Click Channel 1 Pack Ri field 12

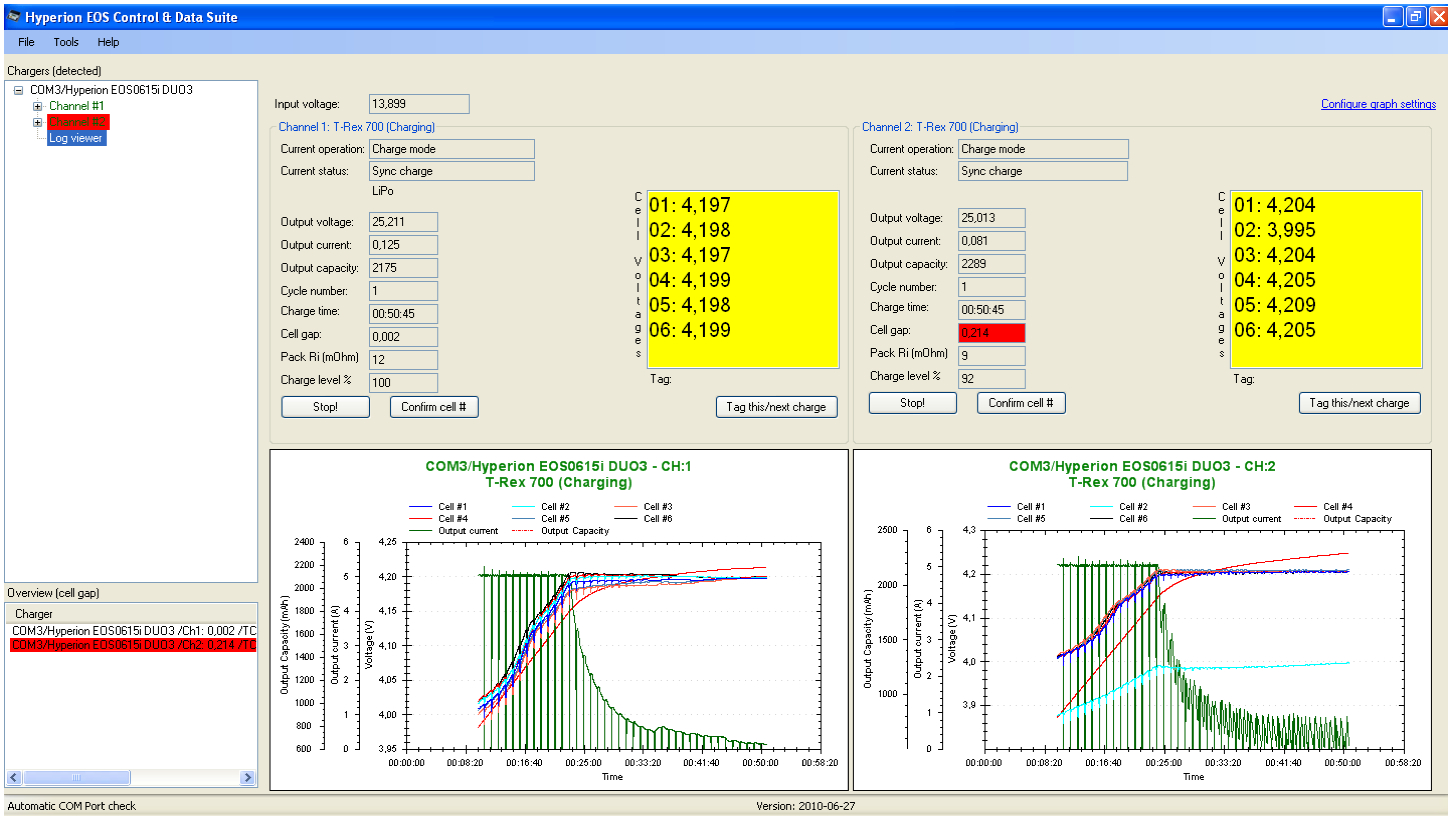(403, 360)
